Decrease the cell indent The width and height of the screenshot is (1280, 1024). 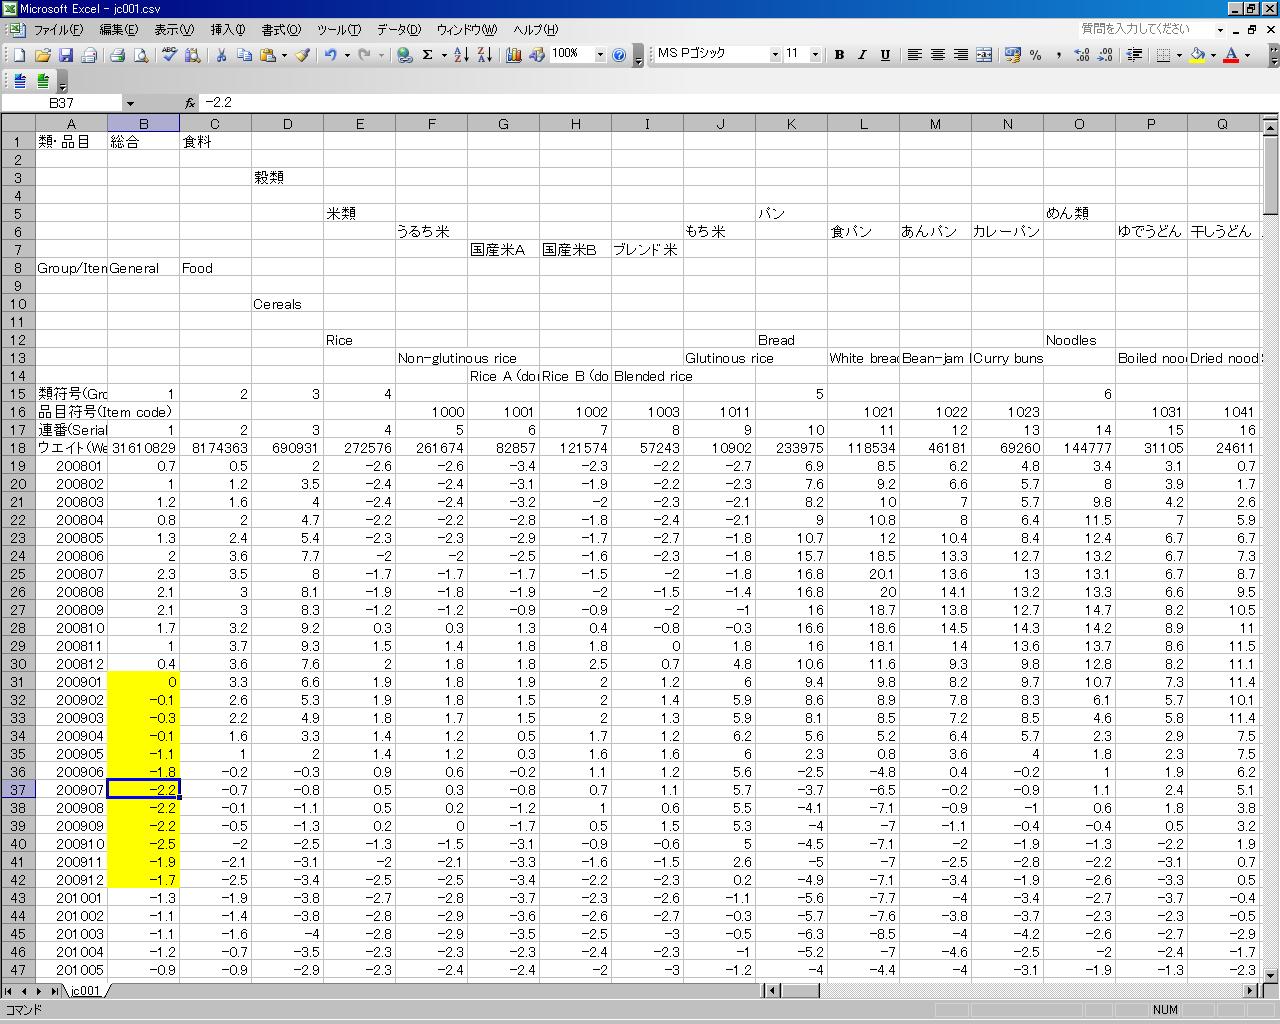(x=1134, y=55)
